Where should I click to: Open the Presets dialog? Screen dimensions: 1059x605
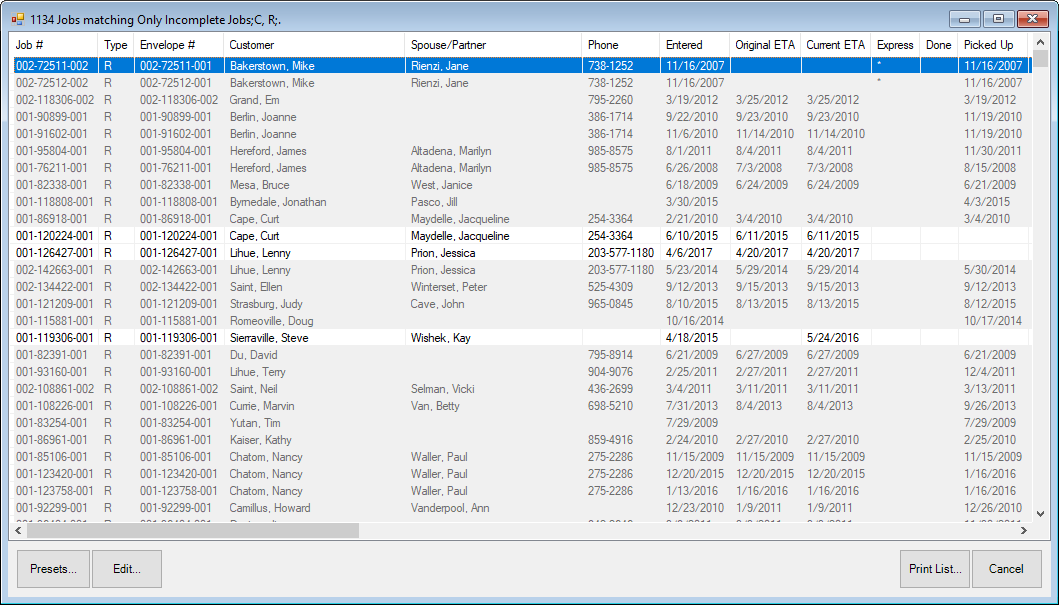(53, 569)
